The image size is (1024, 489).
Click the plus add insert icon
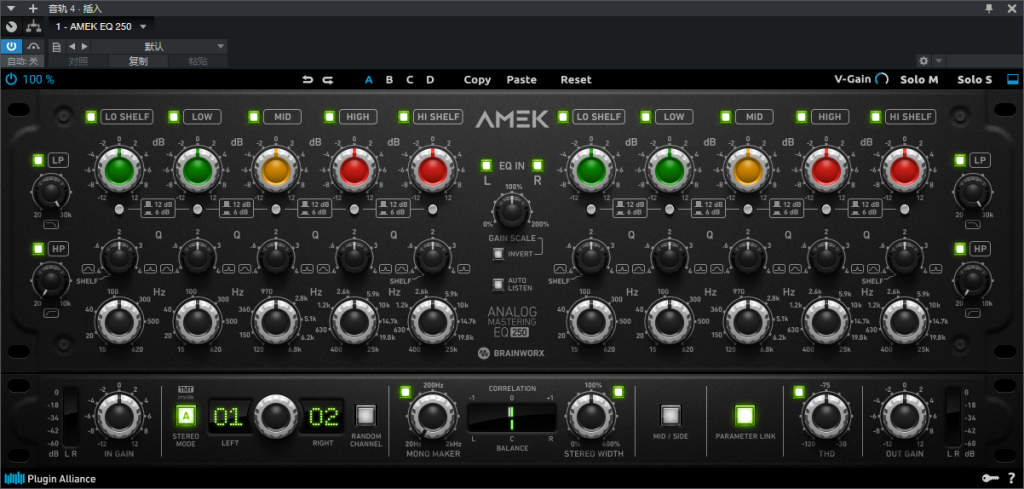click(33, 8)
